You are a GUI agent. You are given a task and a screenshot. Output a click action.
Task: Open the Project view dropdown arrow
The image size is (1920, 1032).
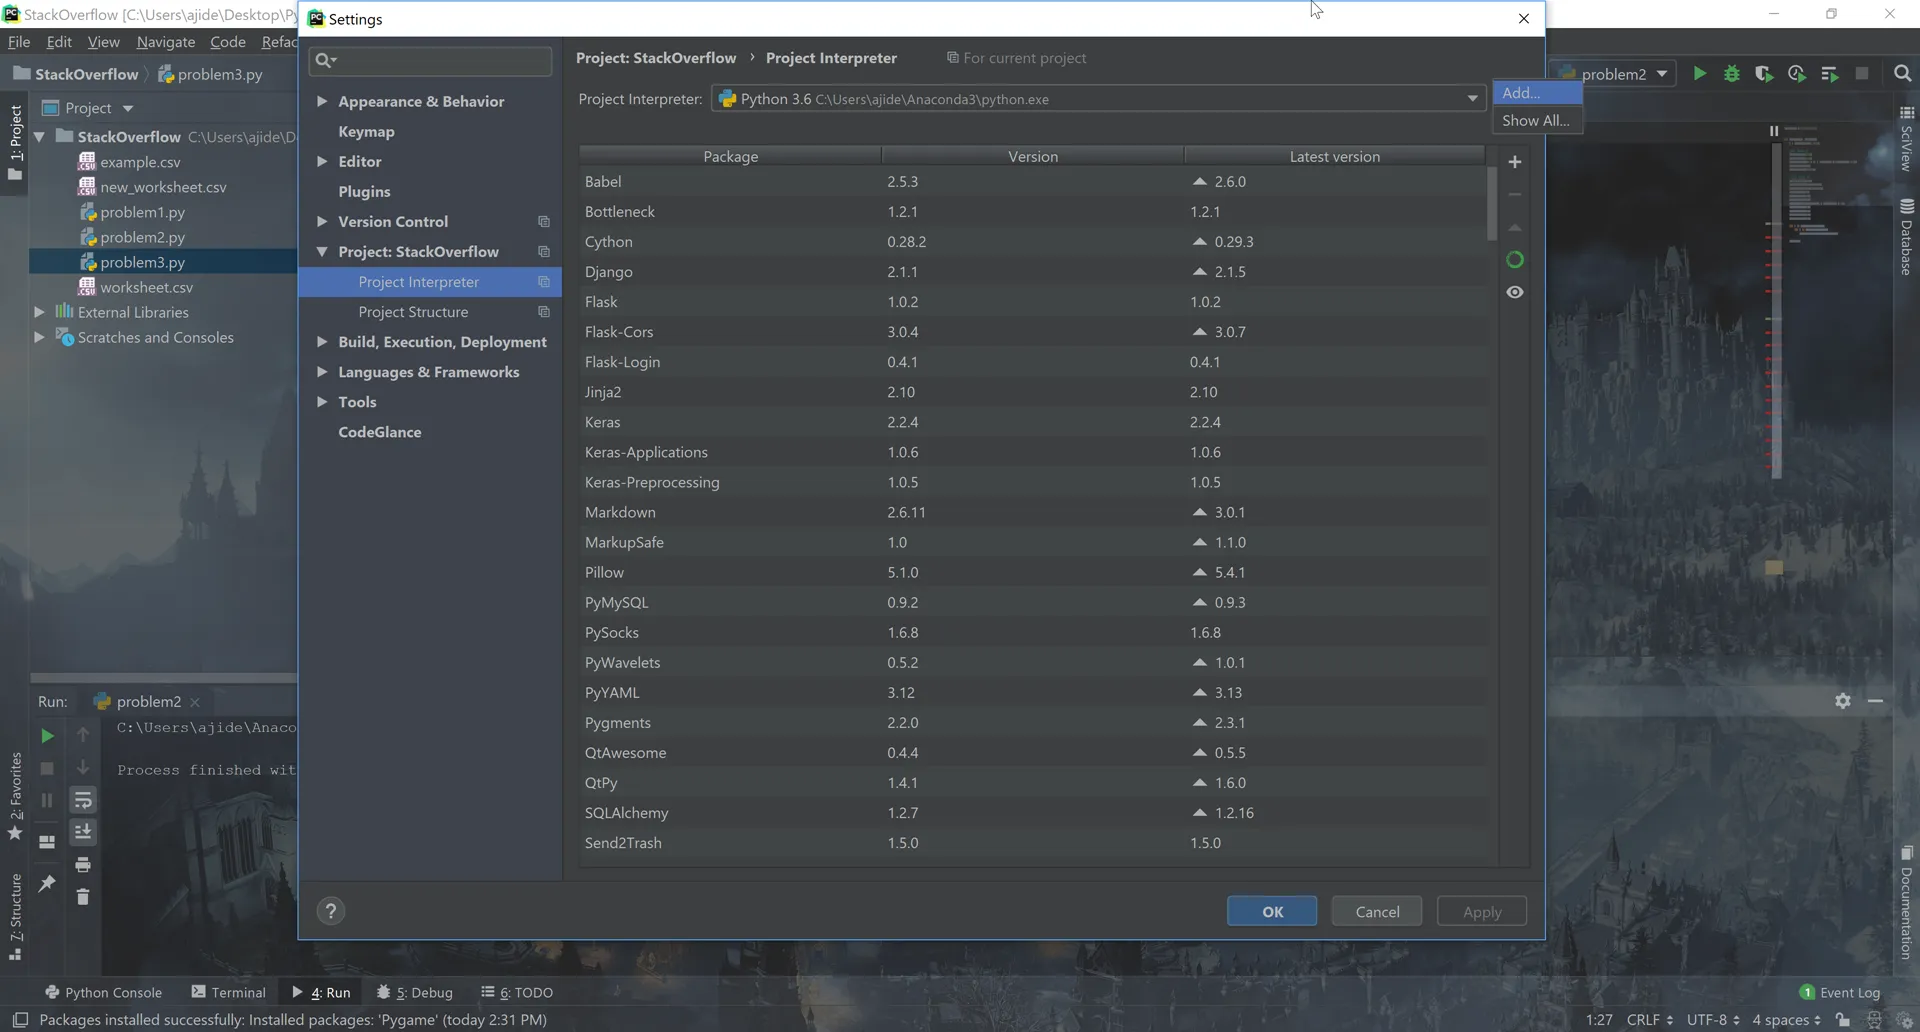coord(128,108)
